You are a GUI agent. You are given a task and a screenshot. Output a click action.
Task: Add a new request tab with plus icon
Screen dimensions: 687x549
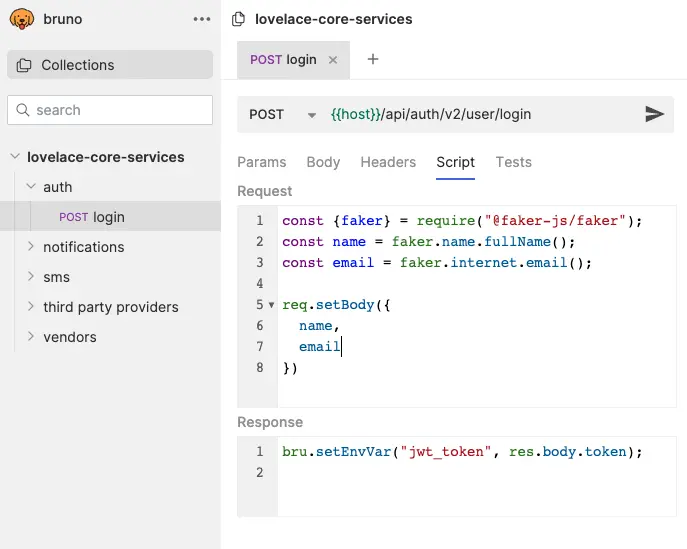point(372,59)
